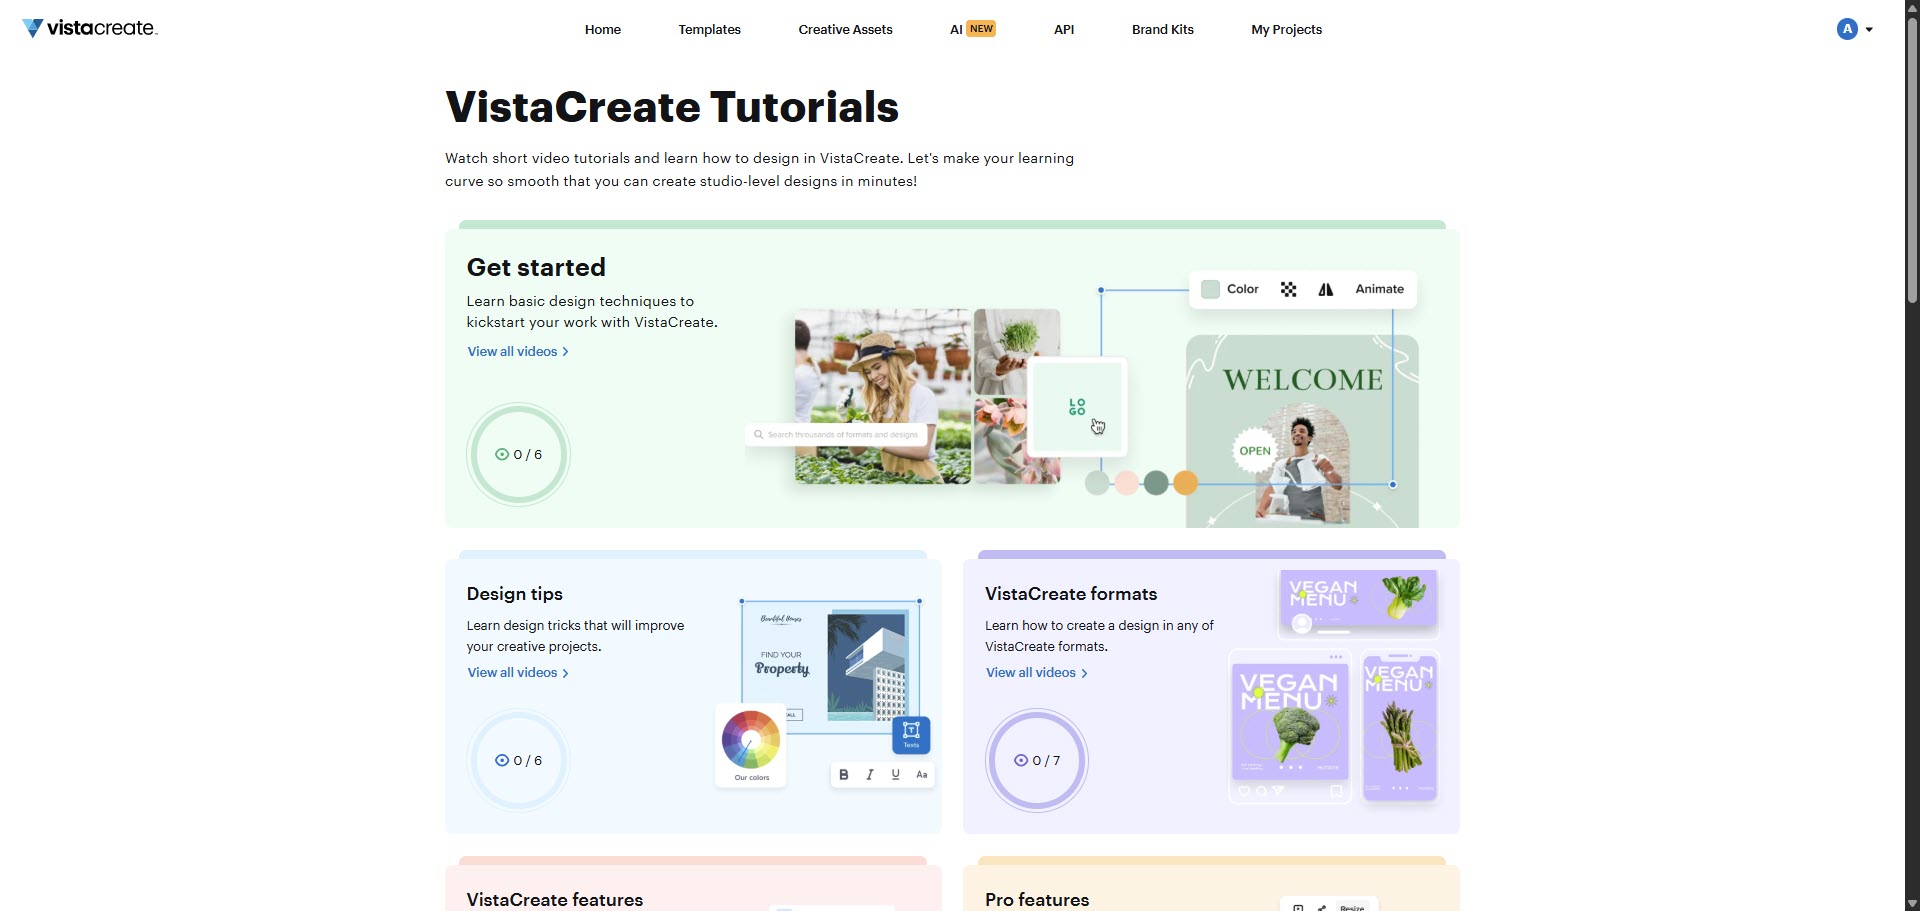
Task: Click the florist woman photo
Action: pos(883,396)
